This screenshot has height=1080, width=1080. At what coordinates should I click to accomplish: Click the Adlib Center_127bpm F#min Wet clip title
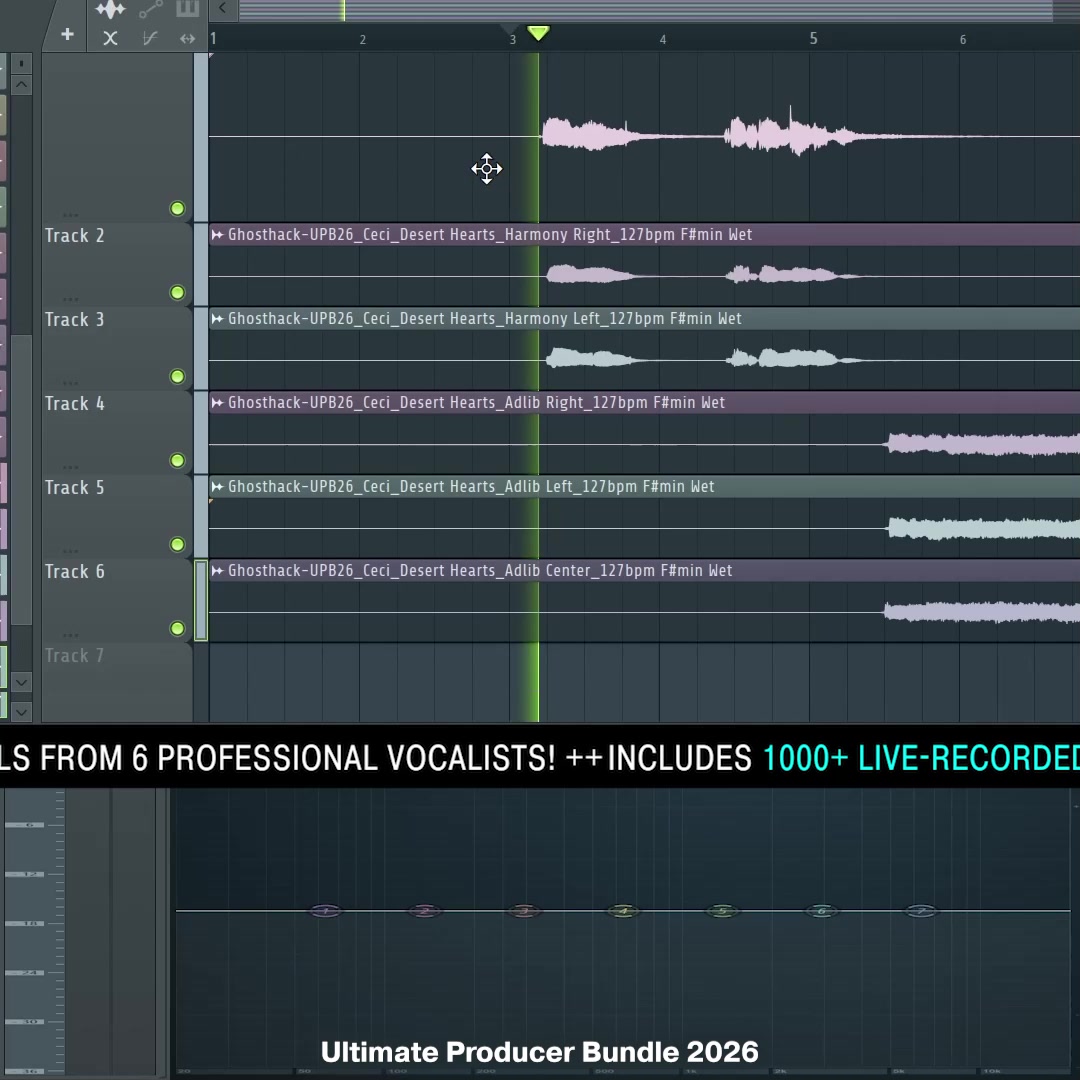(x=480, y=571)
